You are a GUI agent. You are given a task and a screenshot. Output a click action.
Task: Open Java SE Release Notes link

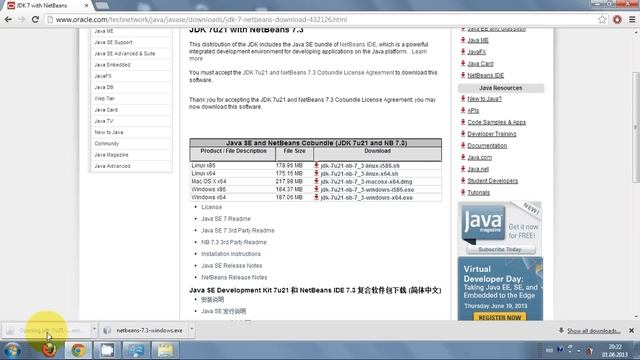pos(231,266)
